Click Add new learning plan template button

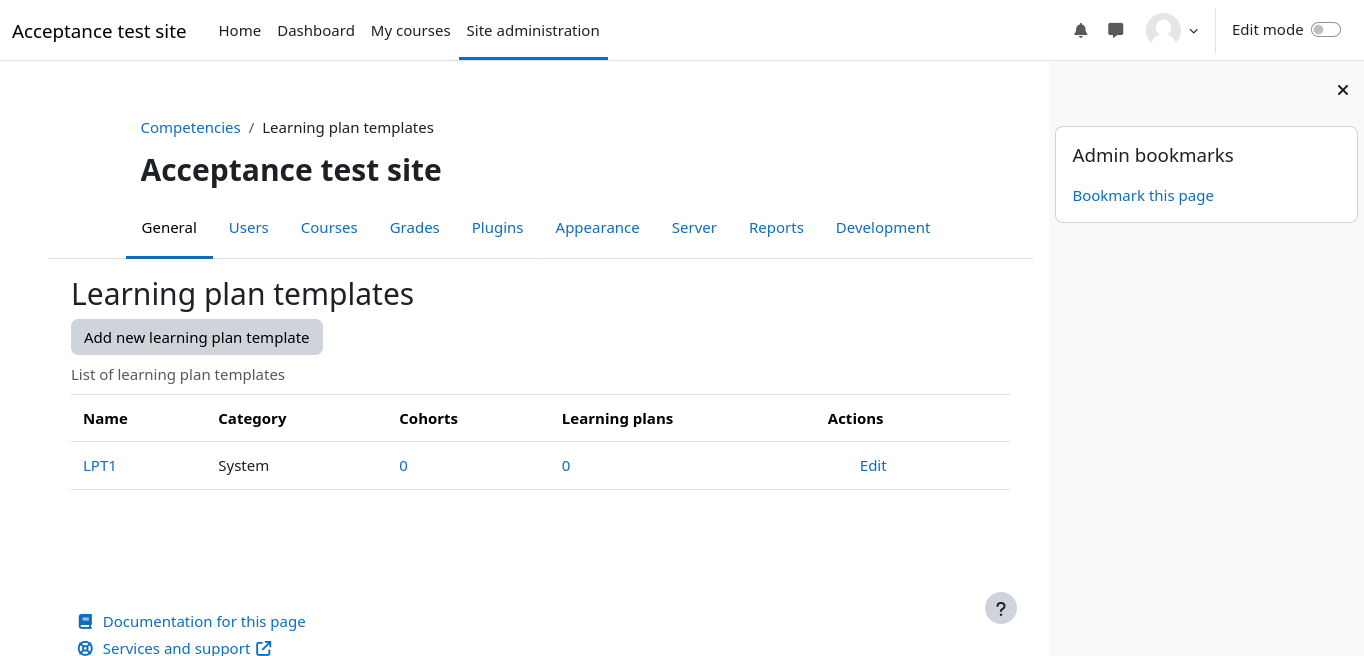click(x=197, y=338)
